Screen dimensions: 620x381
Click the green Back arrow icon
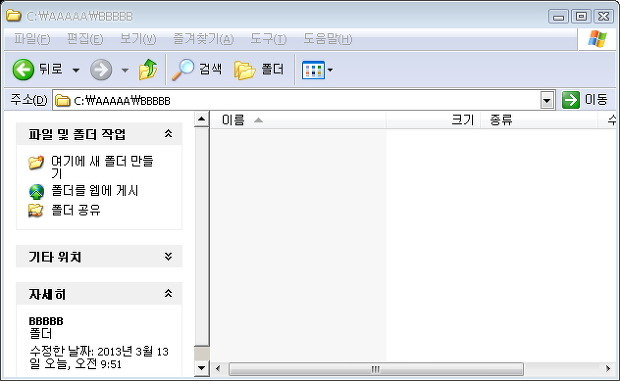coord(23,70)
